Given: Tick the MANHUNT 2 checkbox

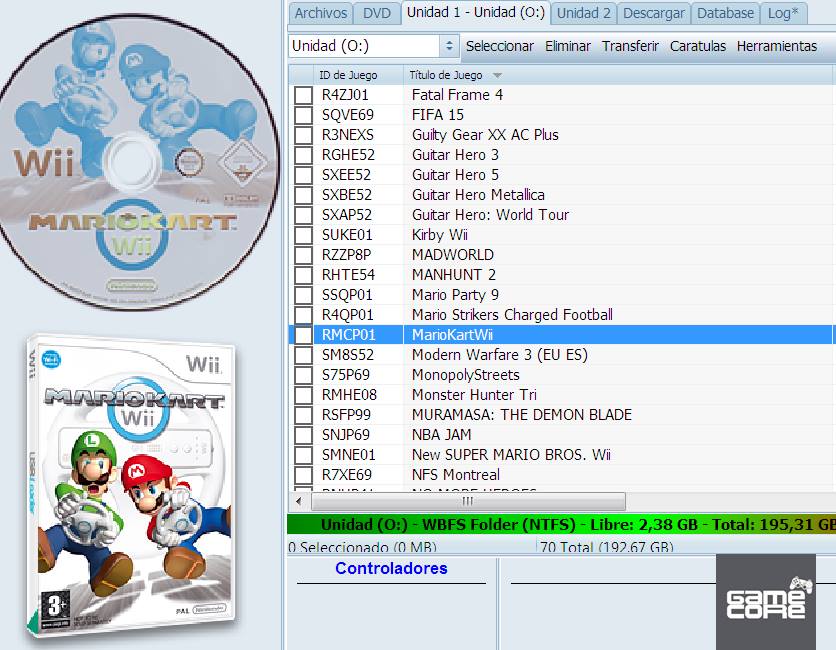Looking at the screenshot, I should pos(303,275).
